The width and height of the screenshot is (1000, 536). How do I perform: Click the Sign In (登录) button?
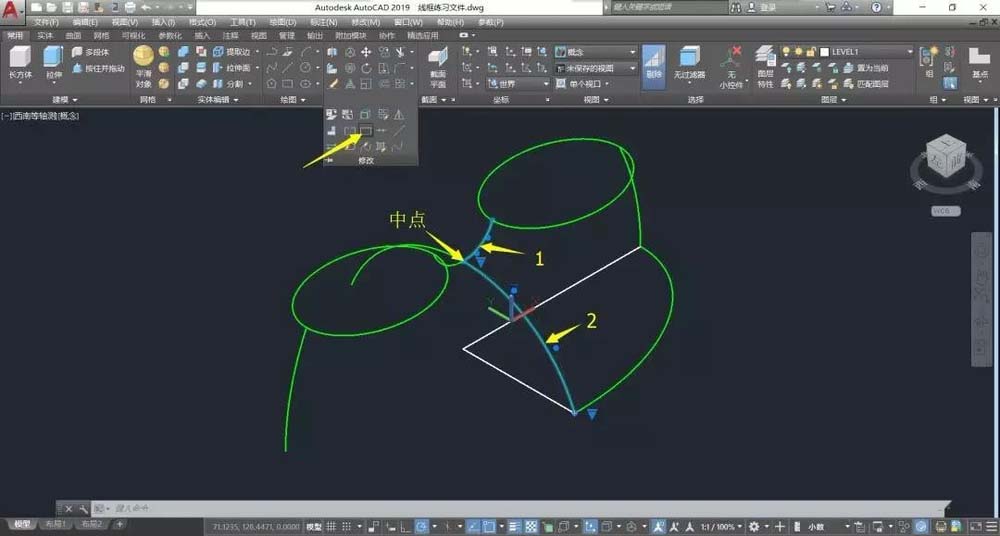(762, 8)
